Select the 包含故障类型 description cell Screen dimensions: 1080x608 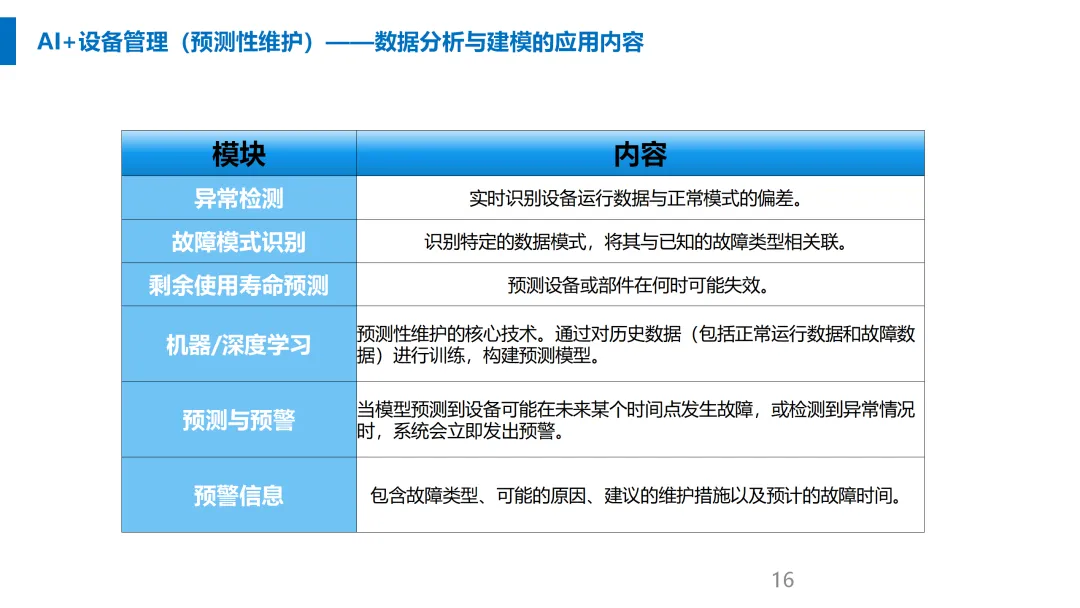640,495
